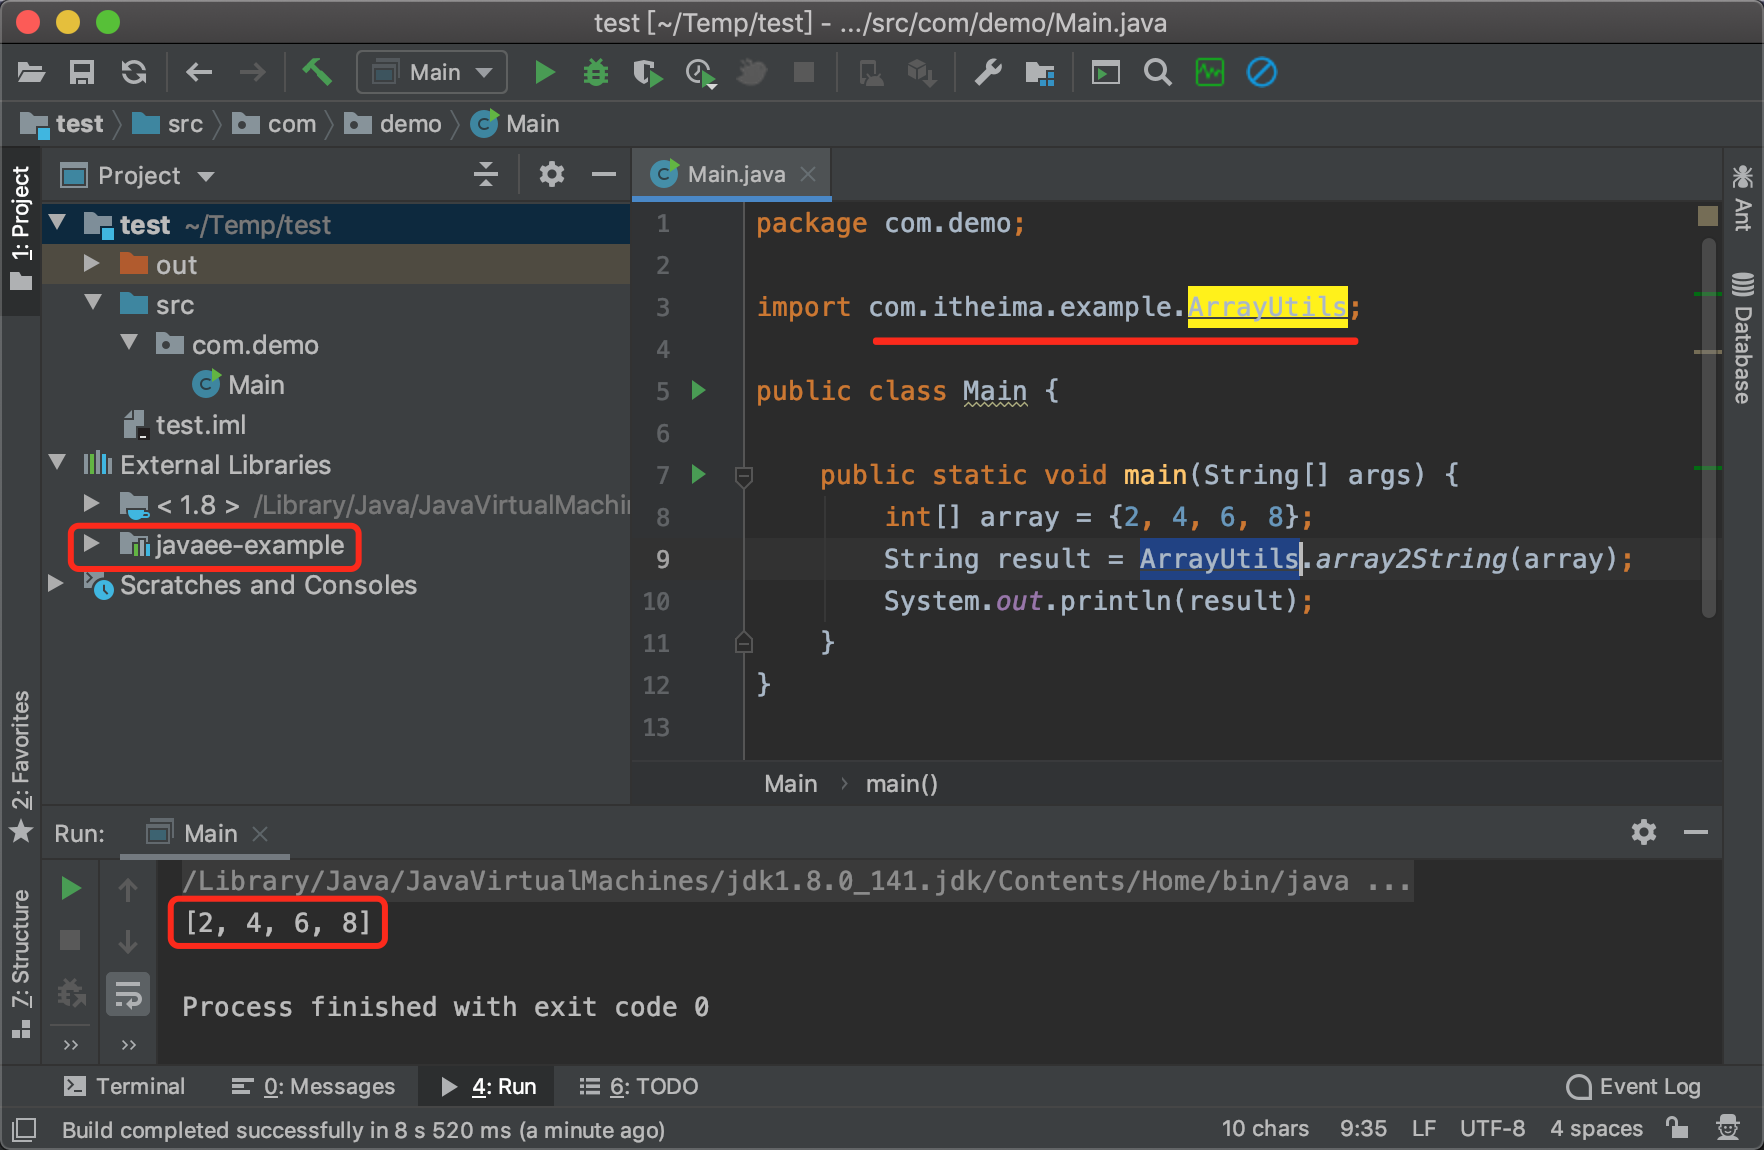Toggle soft-wrap in the Run console

[x=128, y=995]
